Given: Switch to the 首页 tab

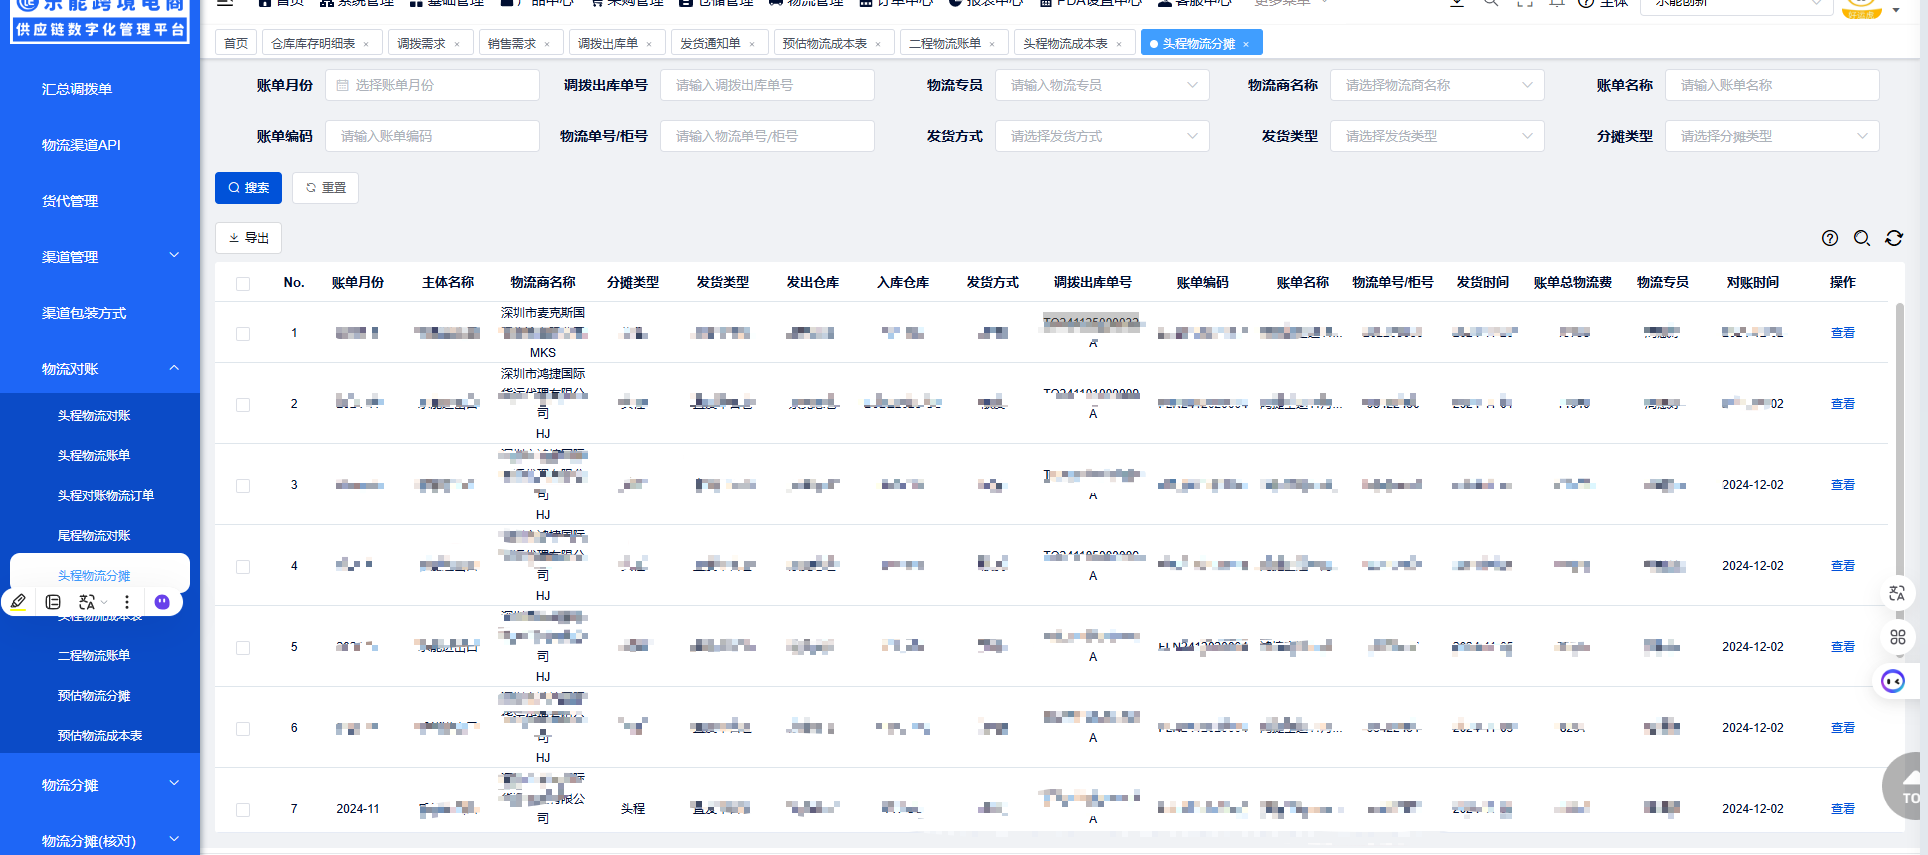Looking at the screenshot, I should [x=236, y=43].
